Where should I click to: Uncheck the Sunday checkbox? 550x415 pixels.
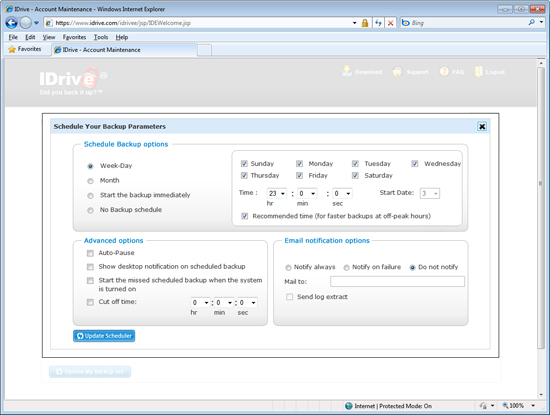[244, 164]
